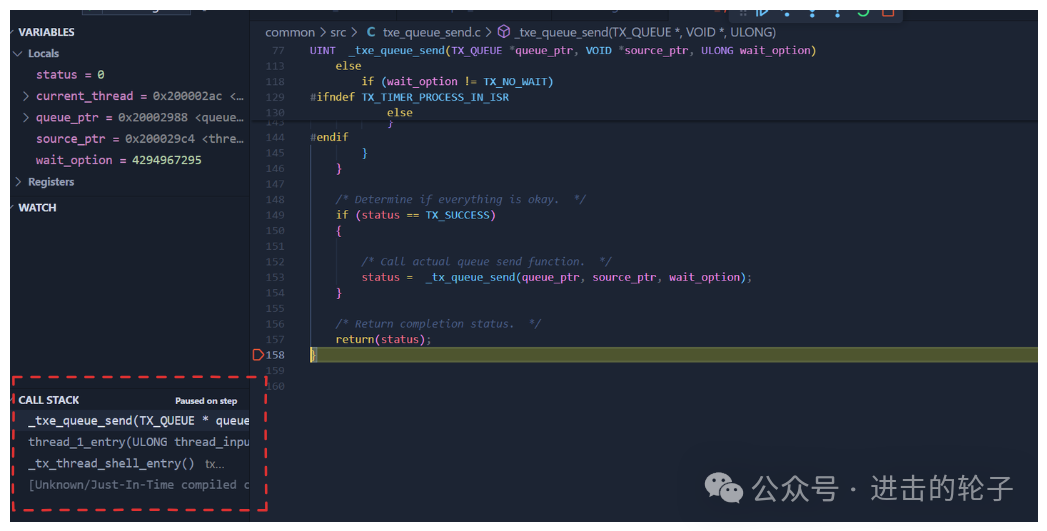Click the 4294967295 wait_option value
1047x531 pixels.
(166, 160)
